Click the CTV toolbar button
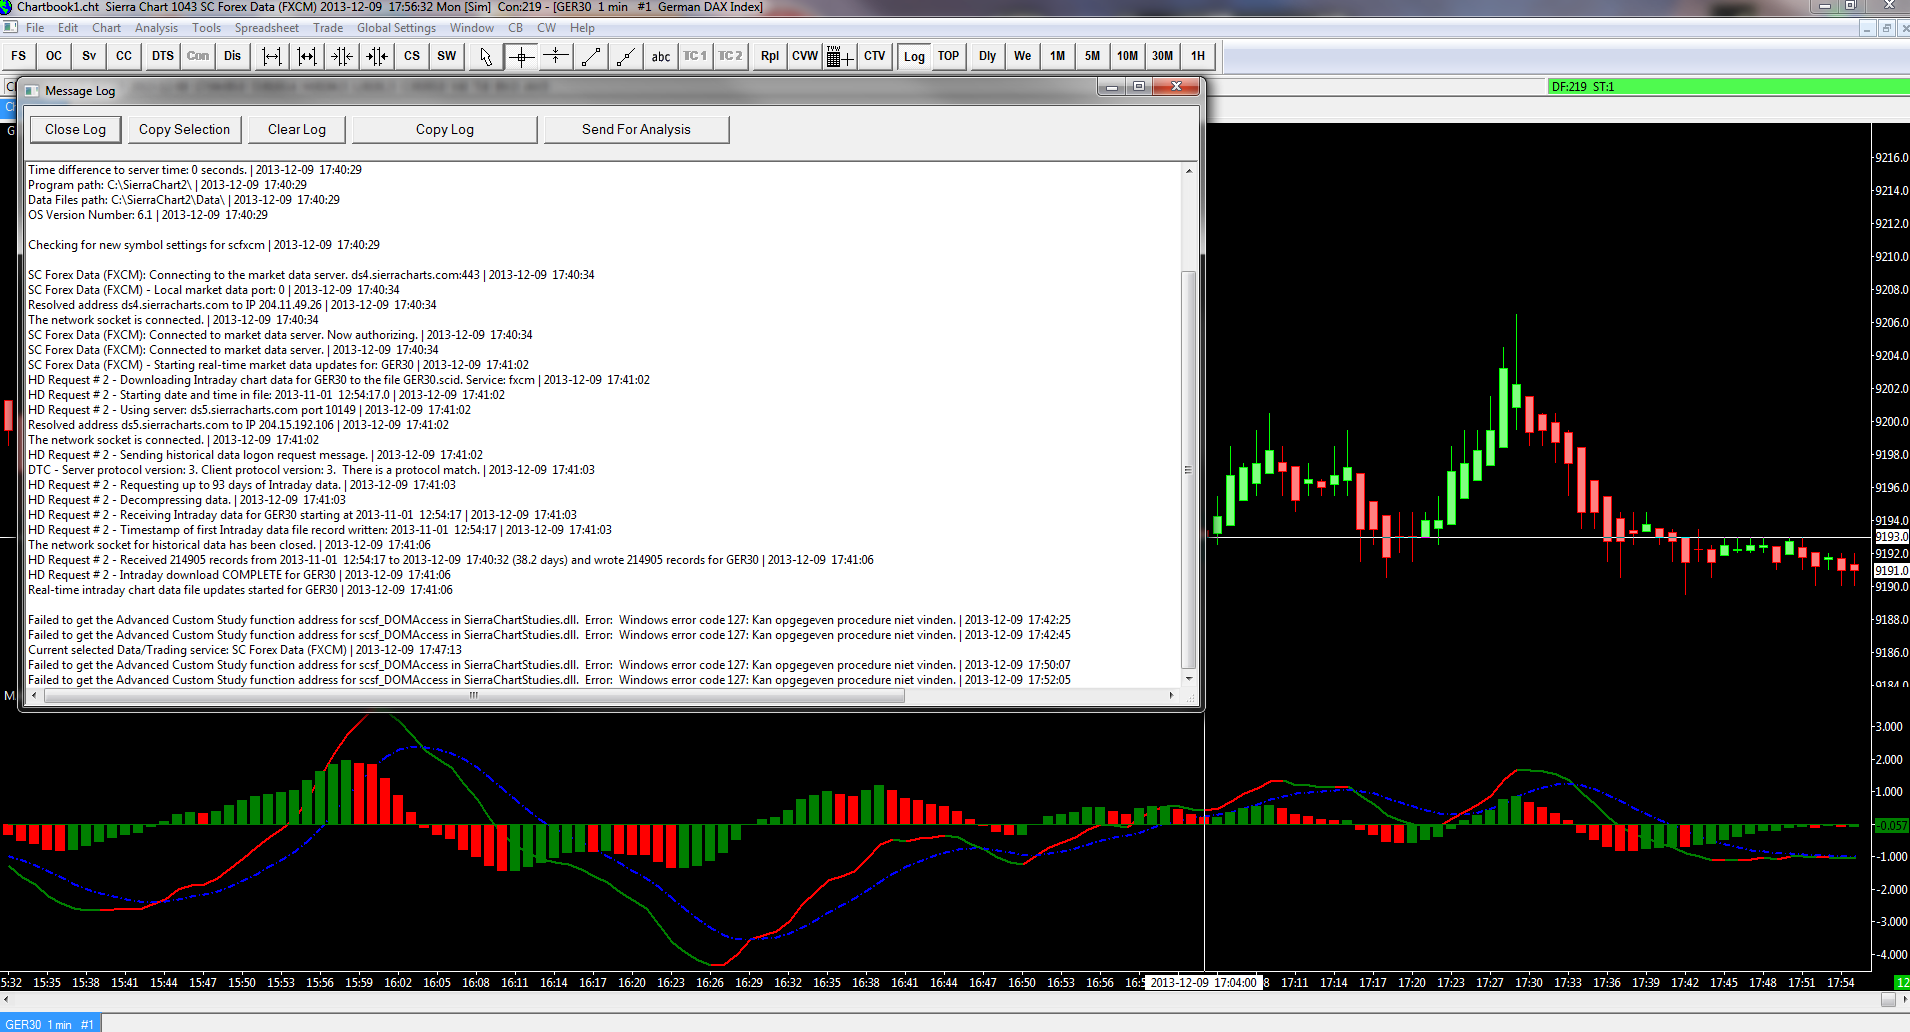Viewport: 1910px width, 1032px height. click(875, 56)
